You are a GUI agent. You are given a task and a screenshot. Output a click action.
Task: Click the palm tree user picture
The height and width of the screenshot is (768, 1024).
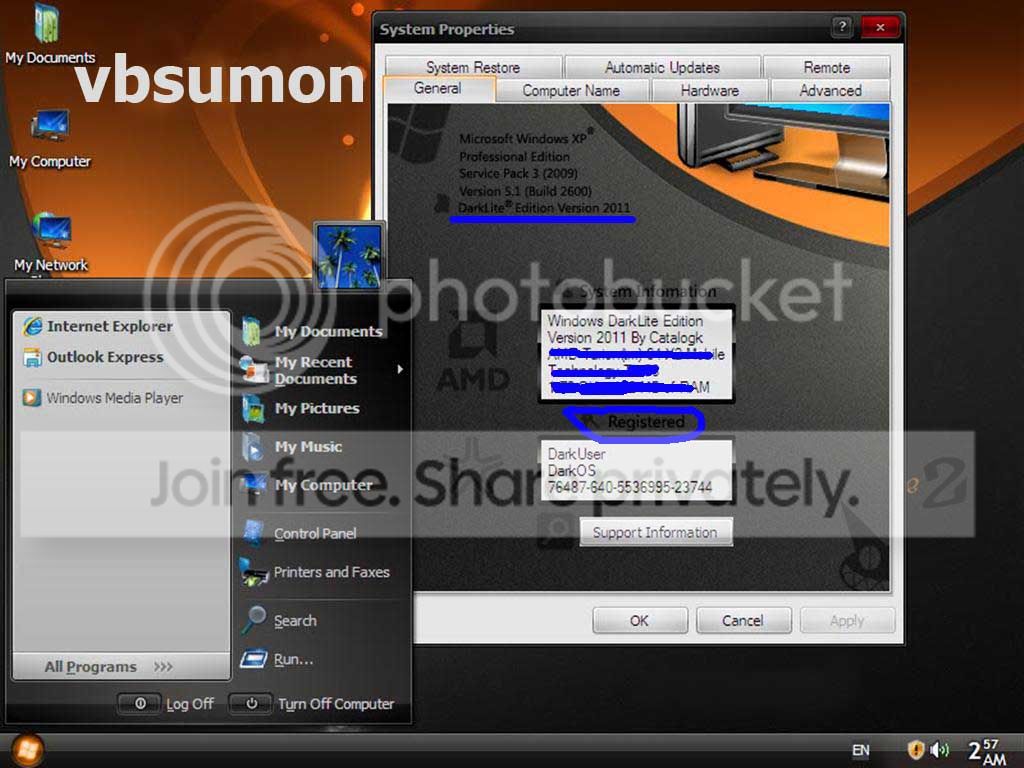click(349, 255)
